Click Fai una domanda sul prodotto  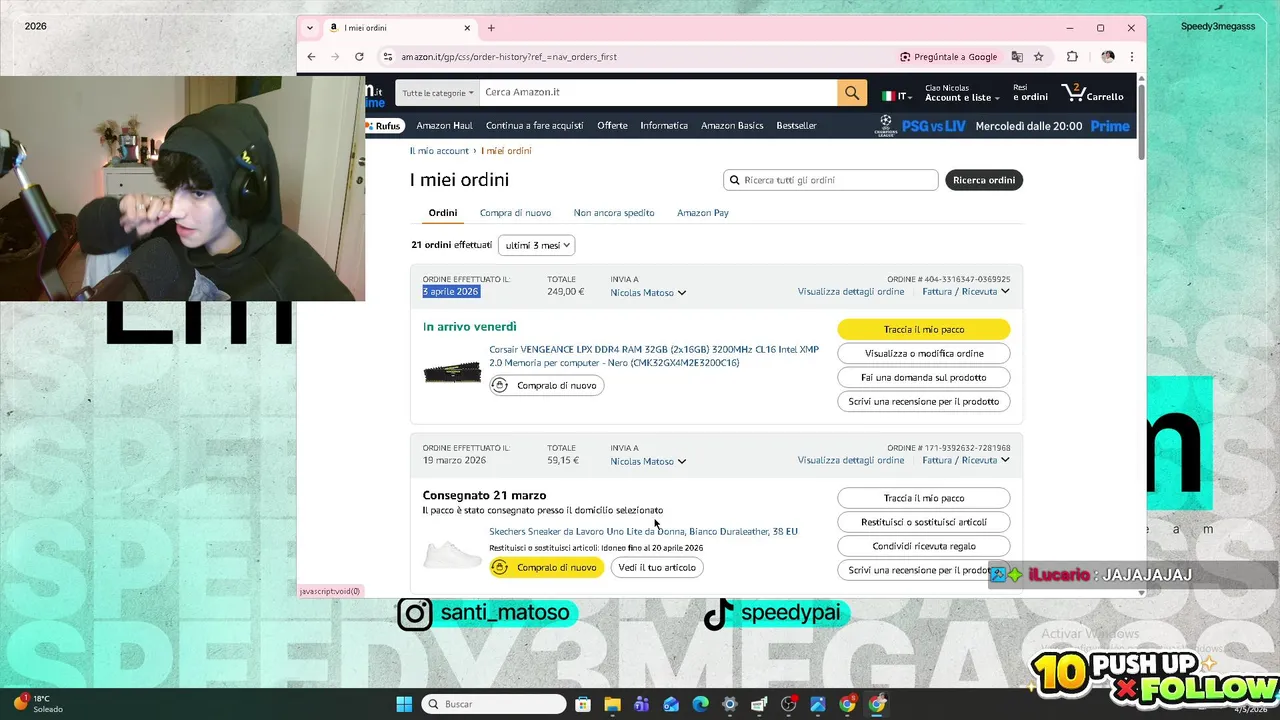[x=923, y=377]
